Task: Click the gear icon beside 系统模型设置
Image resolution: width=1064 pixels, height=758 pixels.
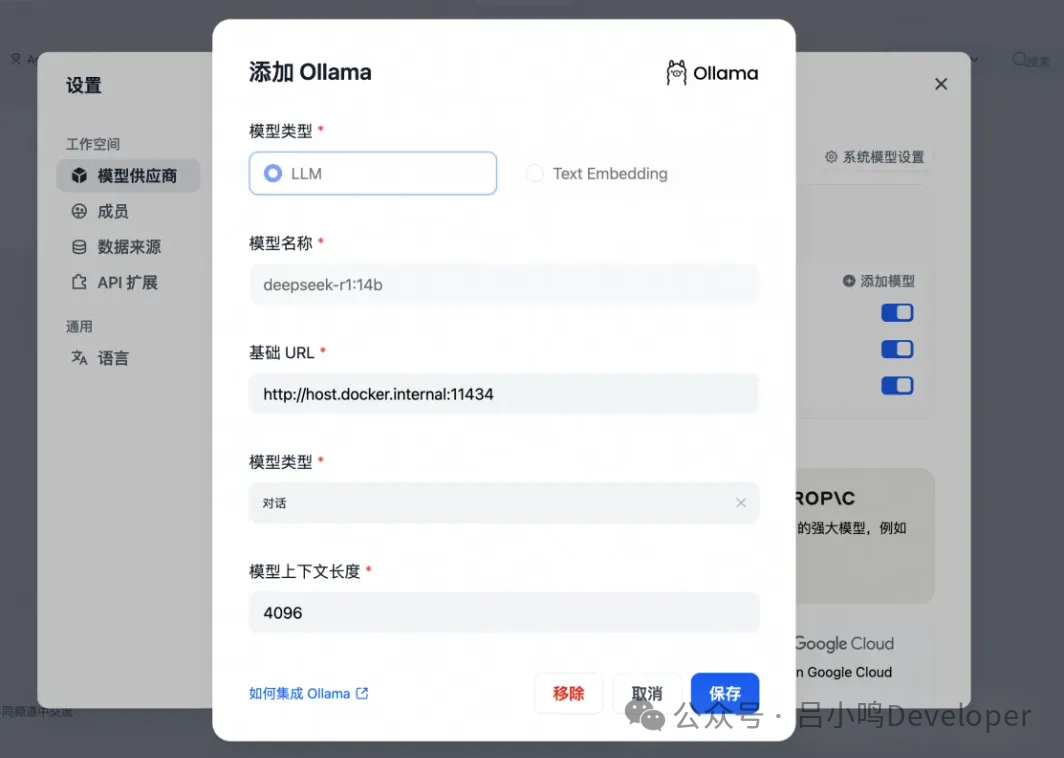Action: tap(831, 157)
